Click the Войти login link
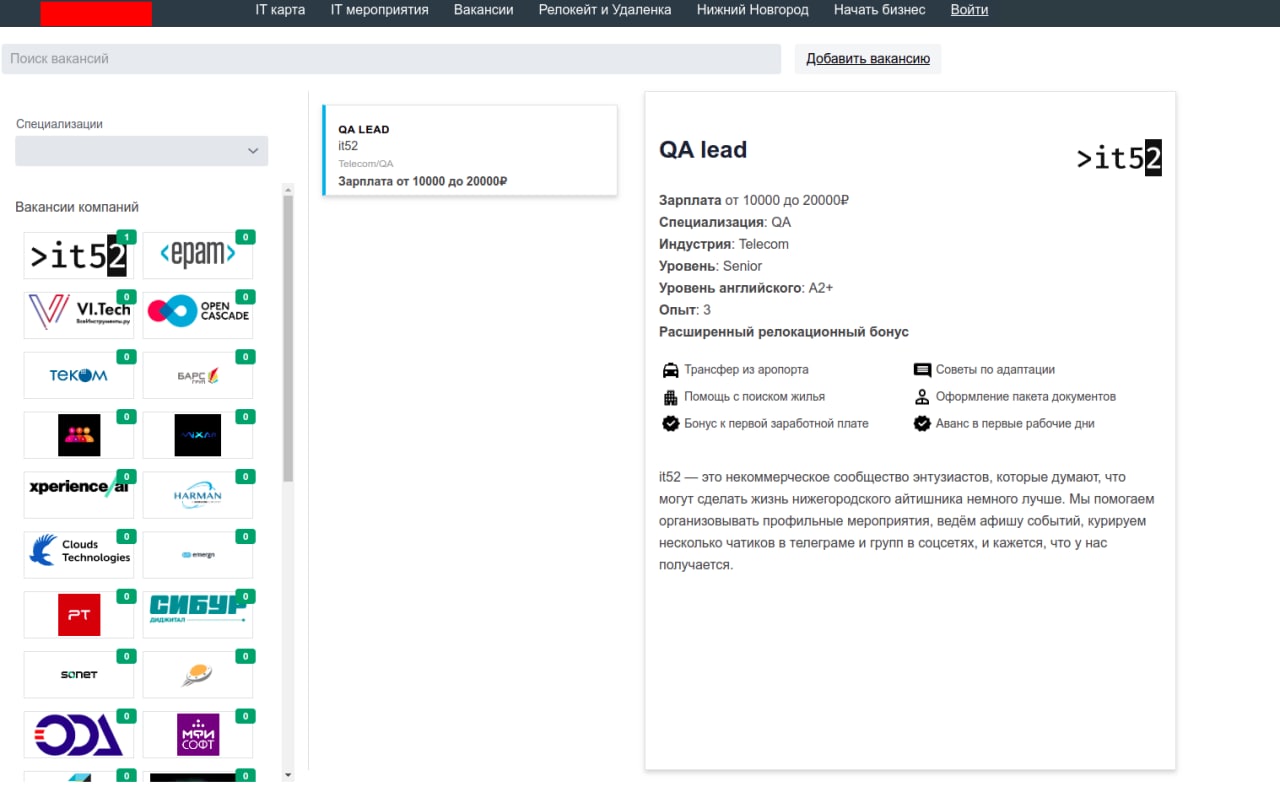 point(970,10)
